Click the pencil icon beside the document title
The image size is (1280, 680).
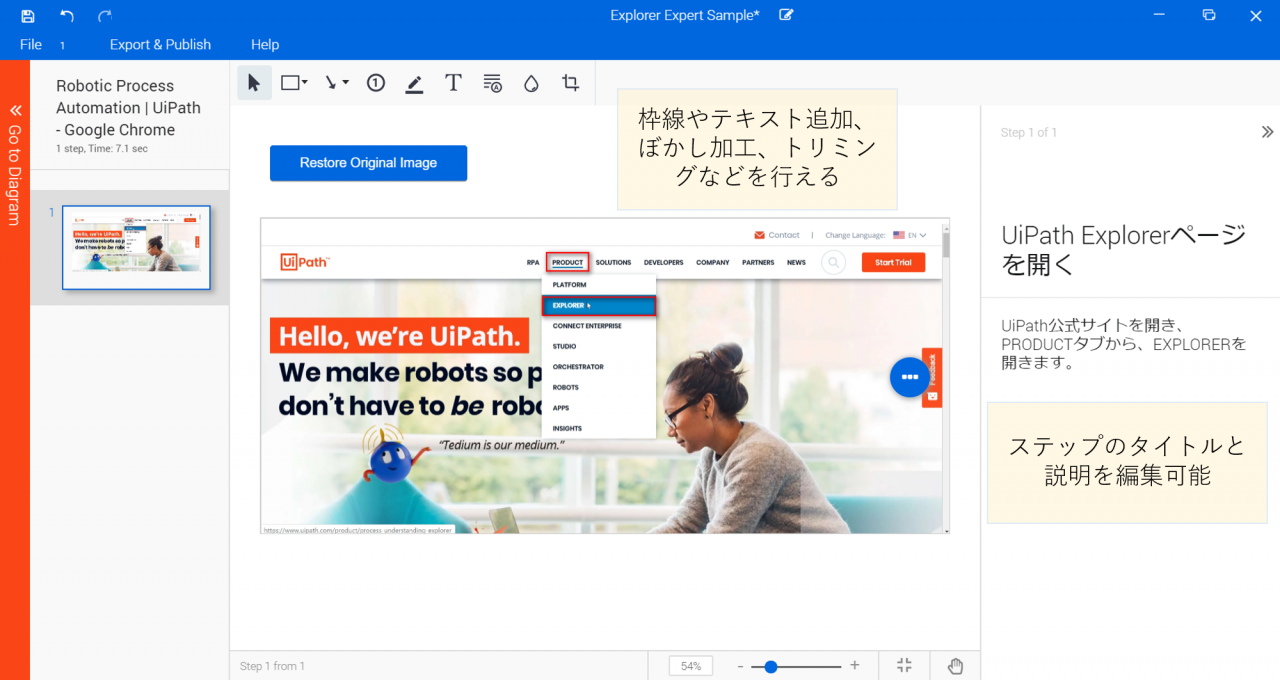click(787, 15)
